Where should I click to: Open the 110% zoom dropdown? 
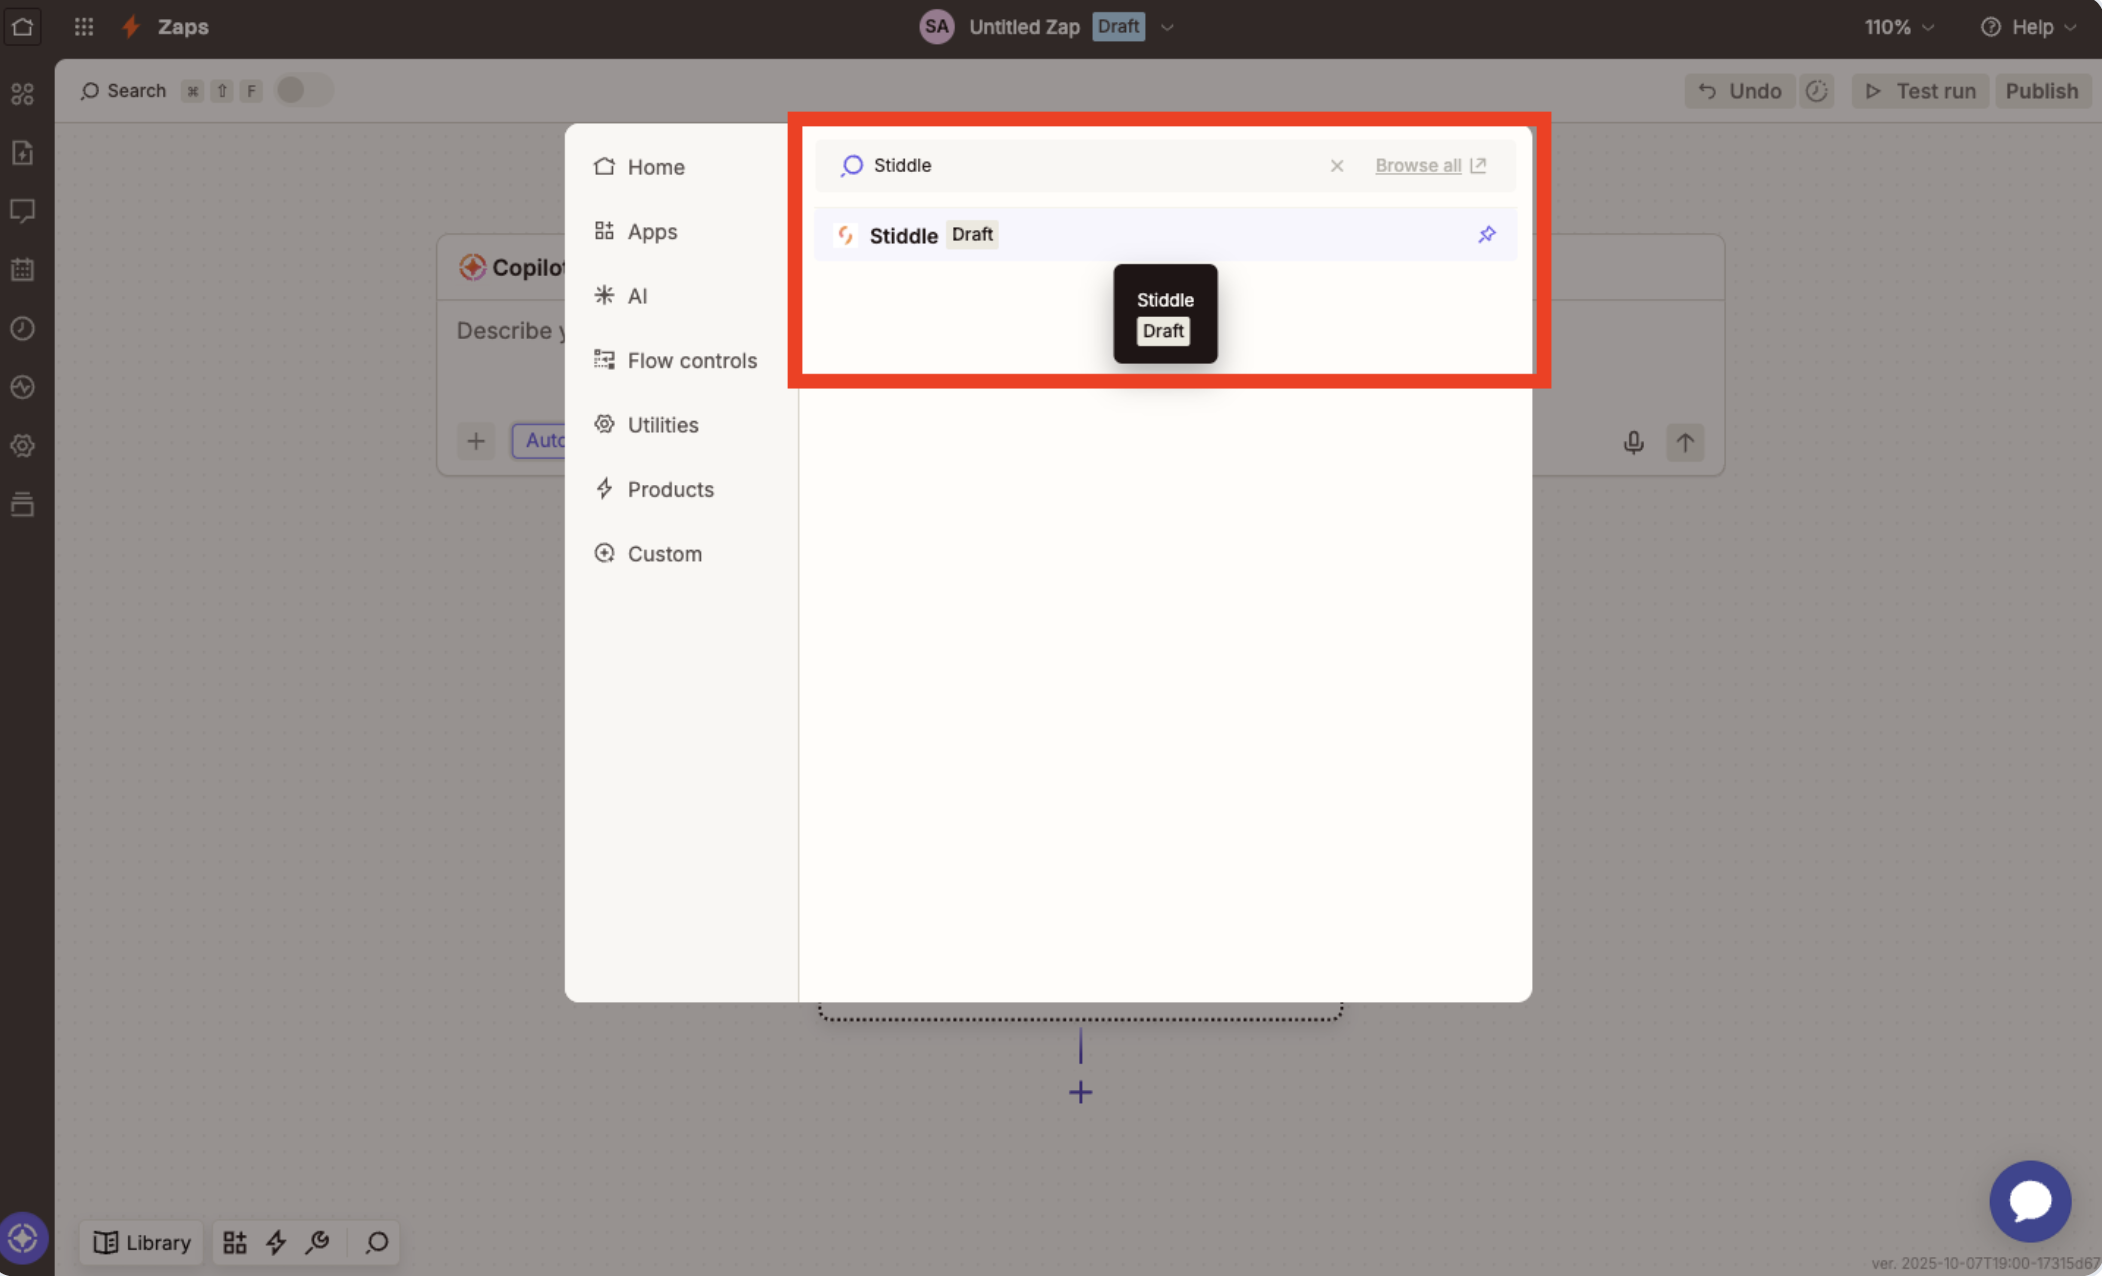click(1898, 28)
